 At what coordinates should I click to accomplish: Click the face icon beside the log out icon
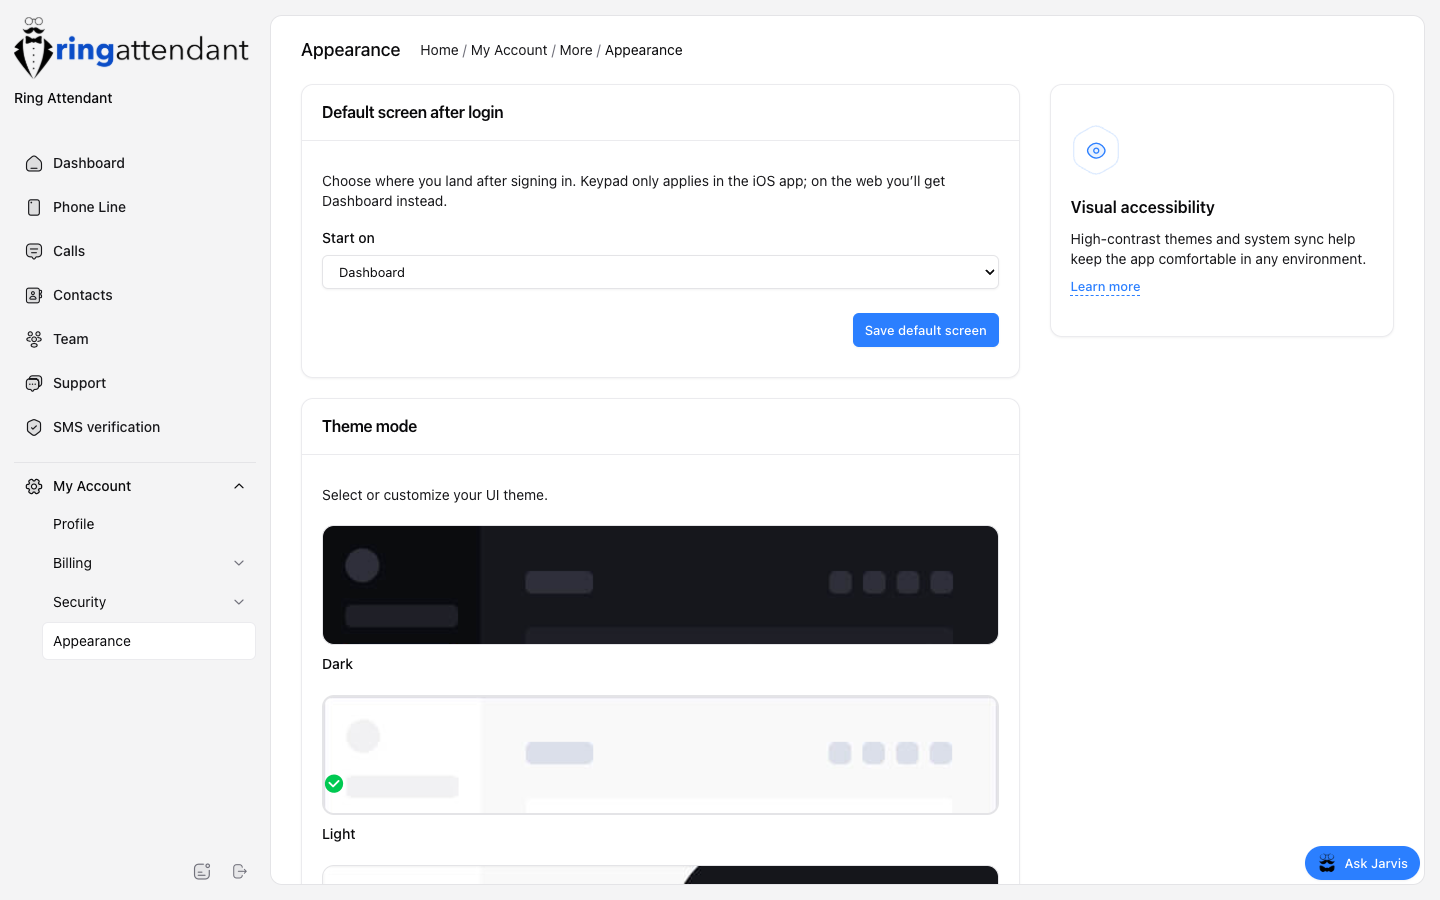coord(202,871)
